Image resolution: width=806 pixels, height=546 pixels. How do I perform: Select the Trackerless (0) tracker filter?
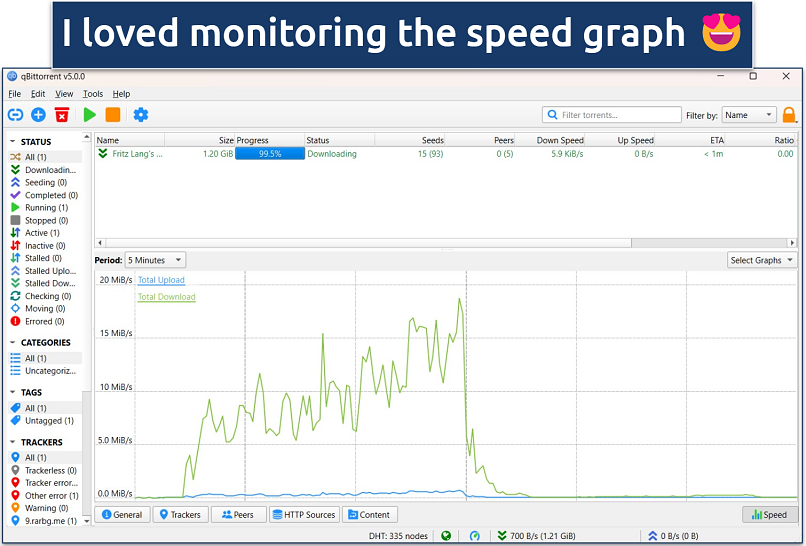tap(45, 470)
